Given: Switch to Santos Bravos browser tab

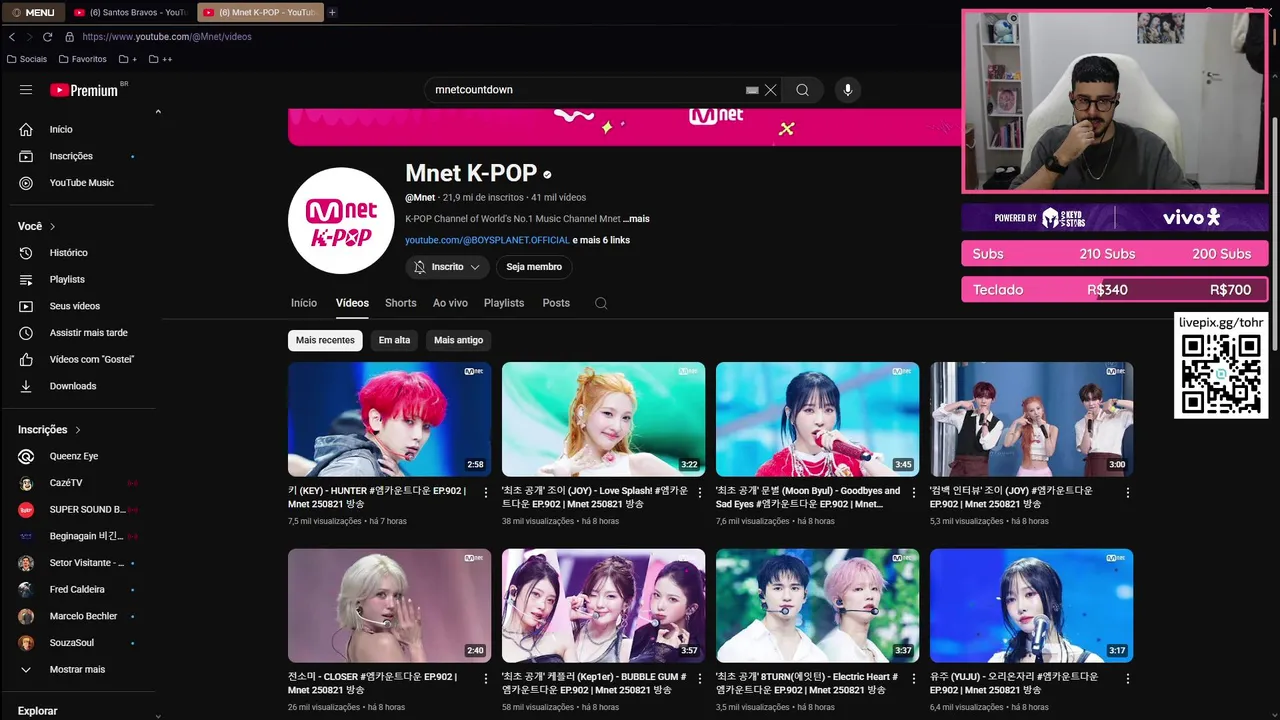Looking at the screenshot, I should [130, 12].
